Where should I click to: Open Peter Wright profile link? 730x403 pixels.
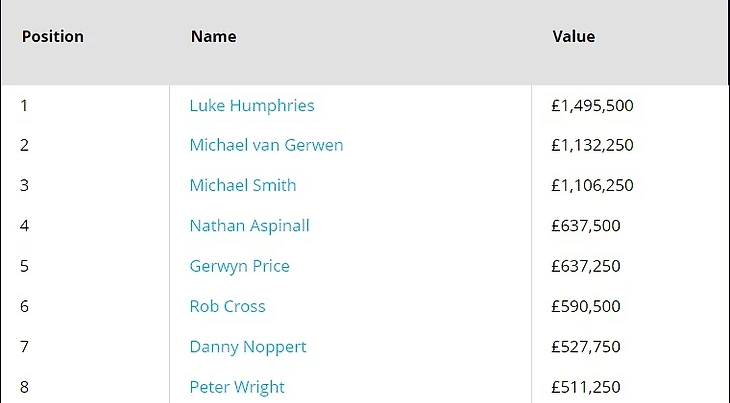point(237,387)
